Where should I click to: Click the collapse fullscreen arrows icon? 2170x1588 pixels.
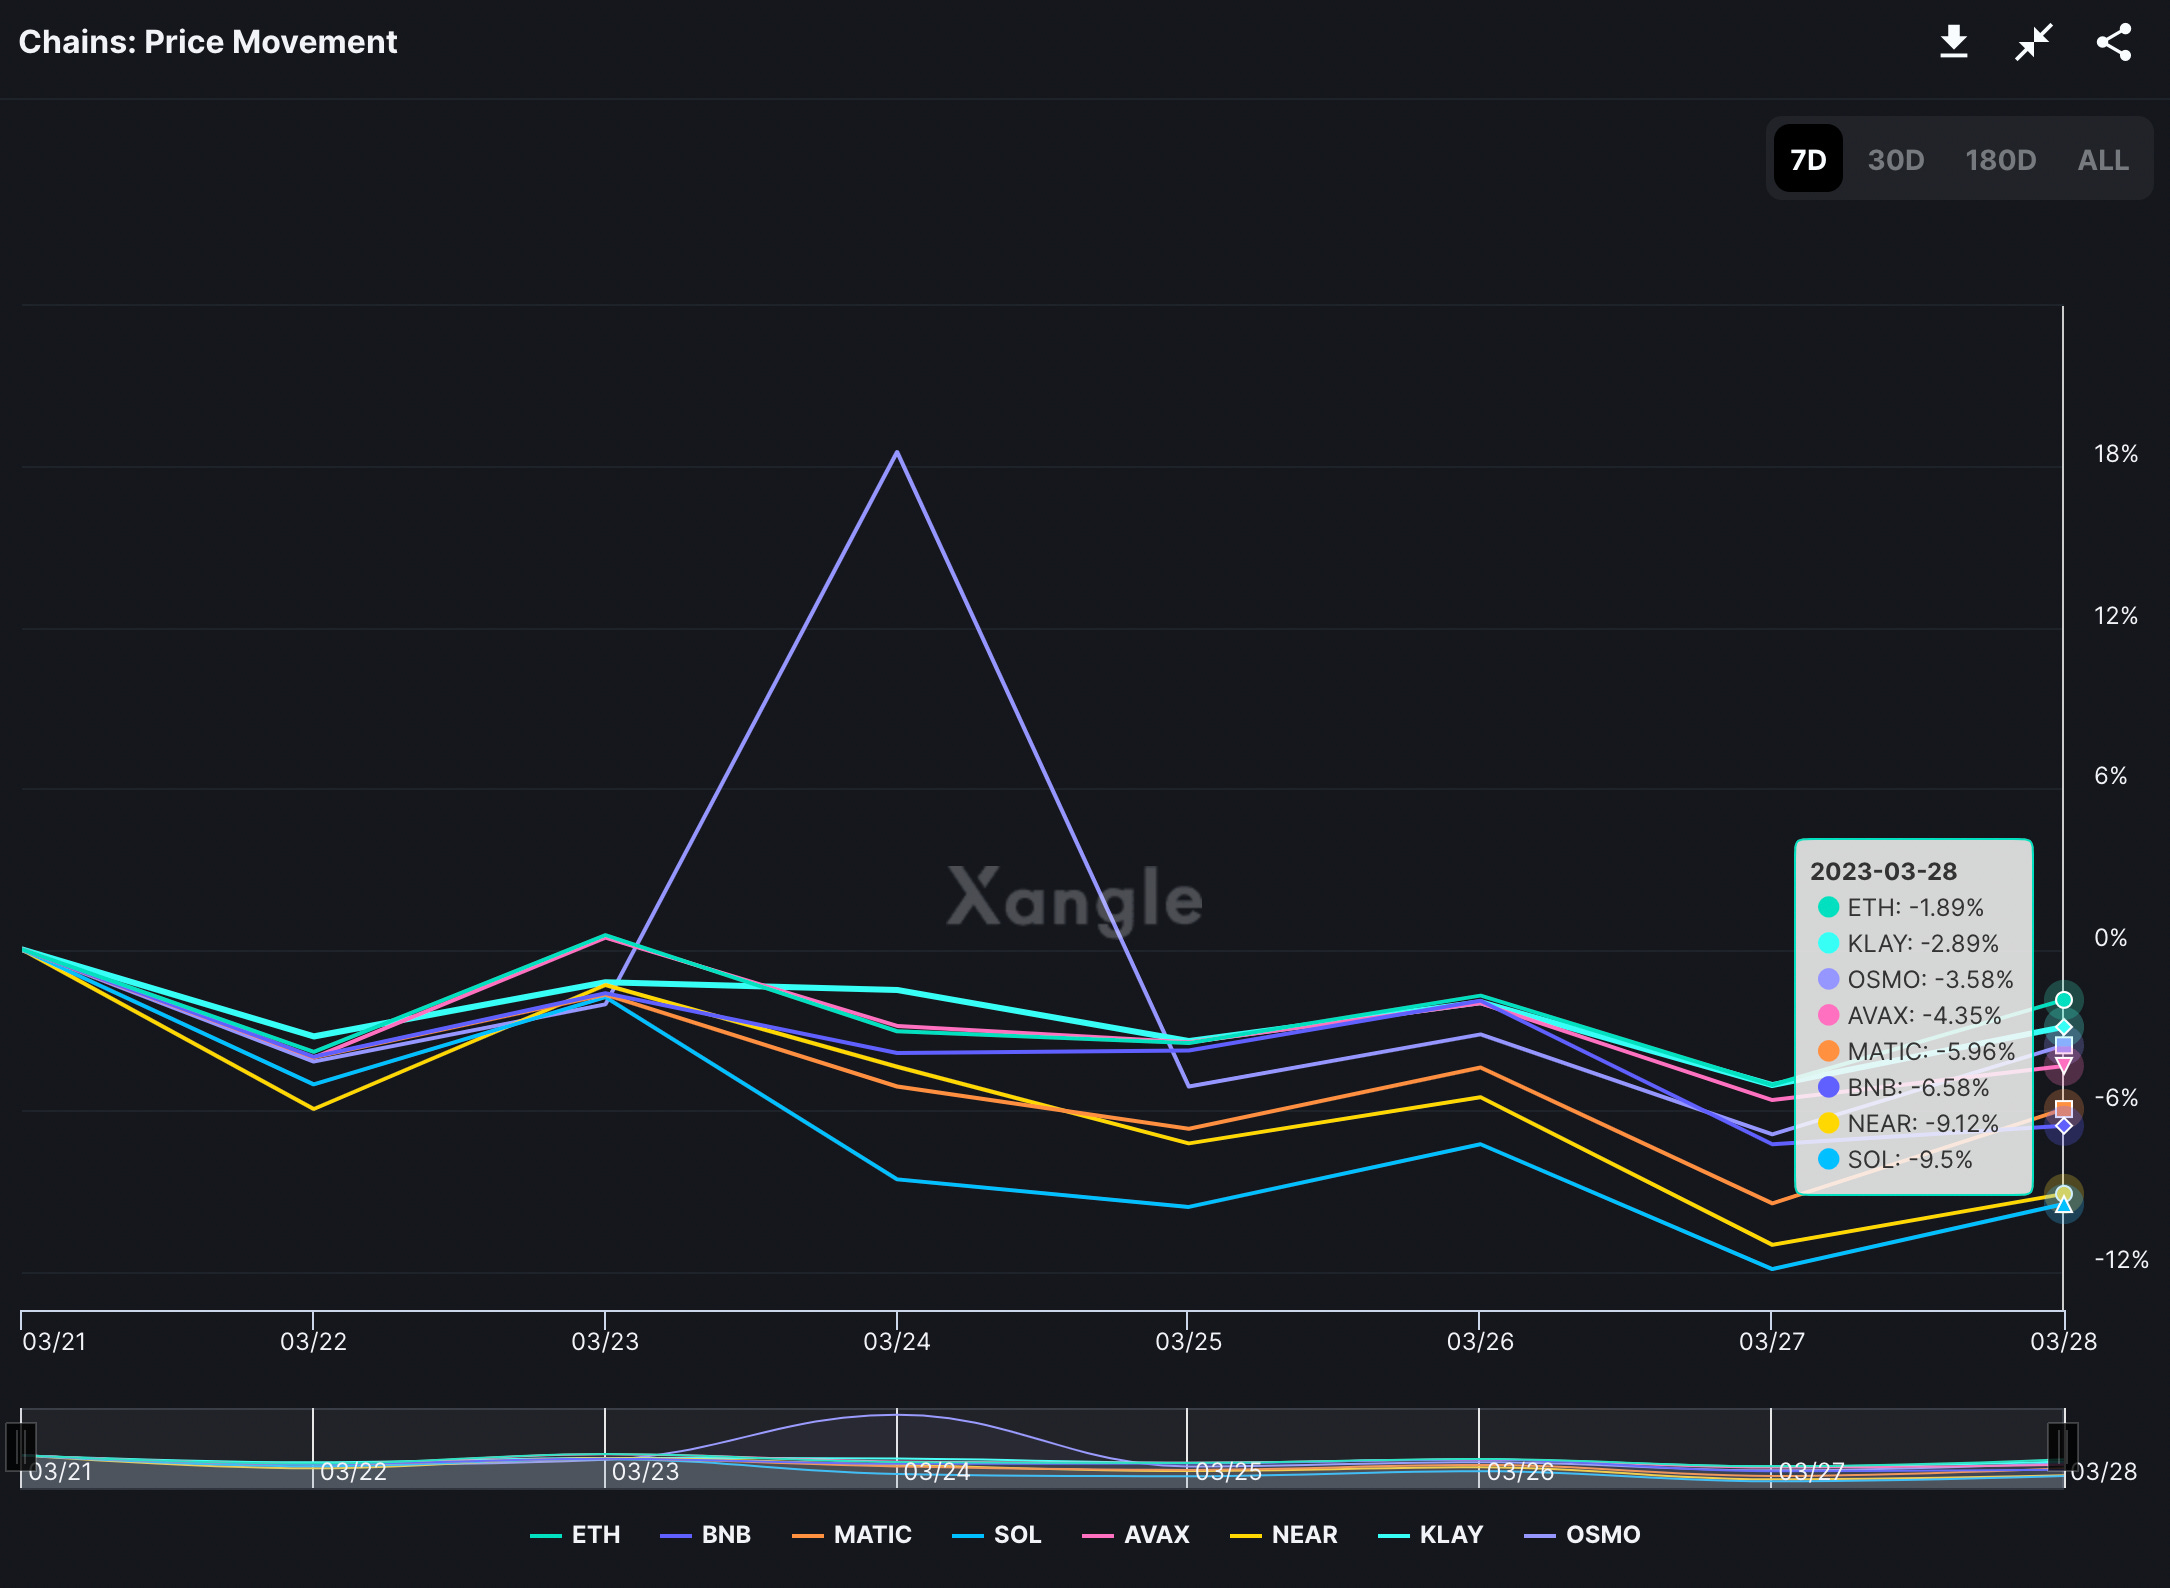coord(2033,42)
